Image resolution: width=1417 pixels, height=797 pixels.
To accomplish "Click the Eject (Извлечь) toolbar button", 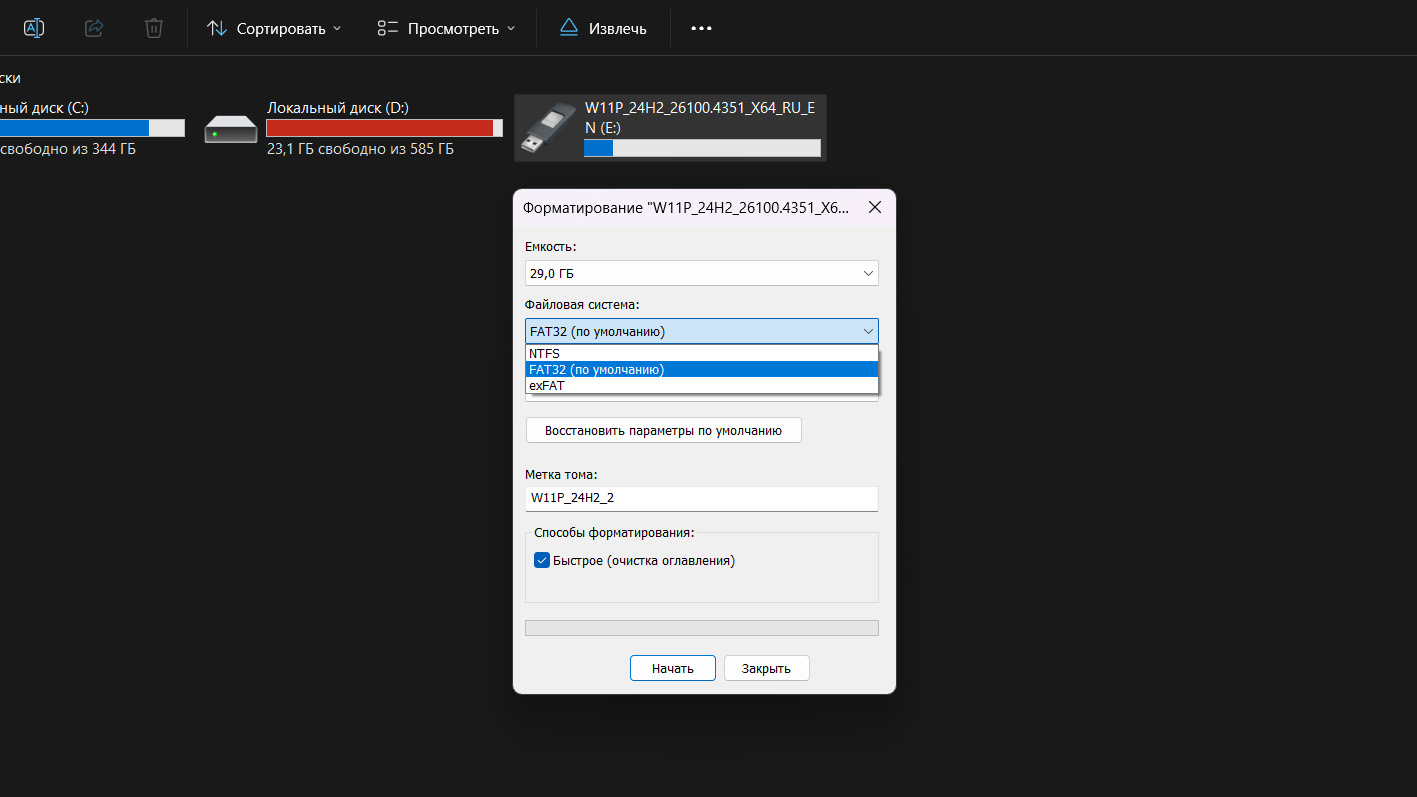I will click(603, 28).
